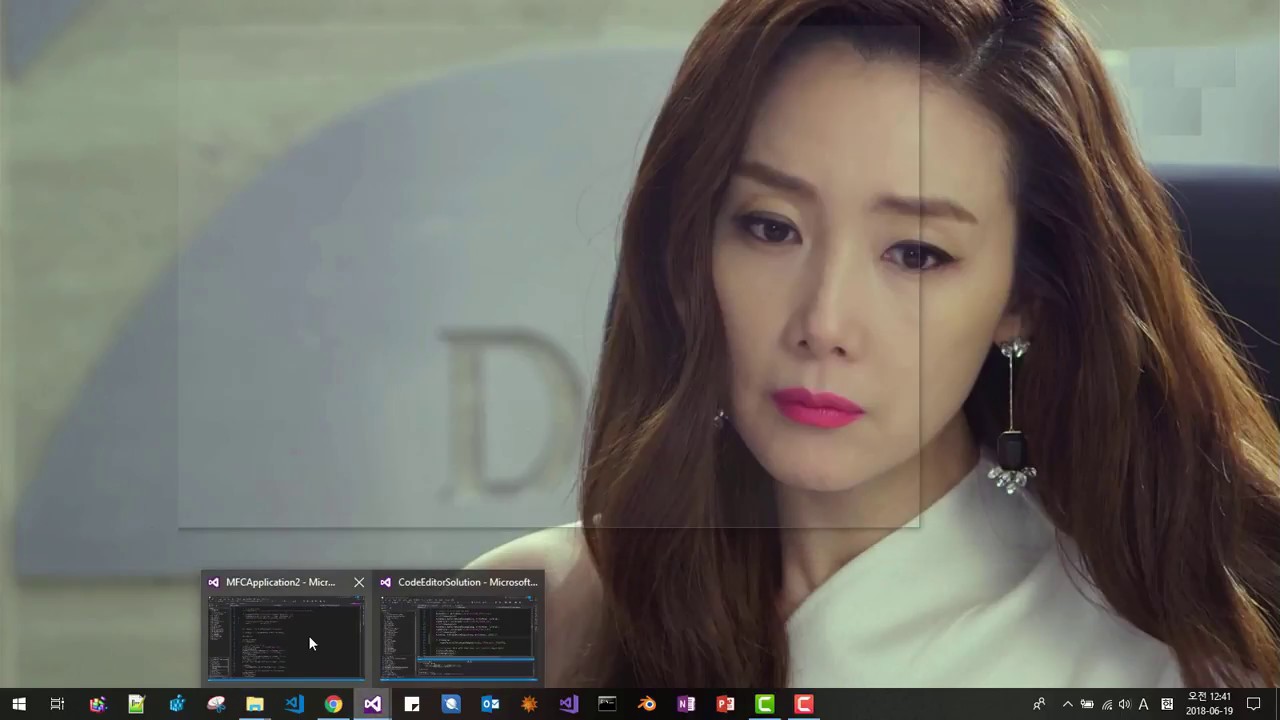Viewport: 1280px width, 720px height.
Task: Switch to Google Chrome on the taskbar
Action: (x=333, y=704)
